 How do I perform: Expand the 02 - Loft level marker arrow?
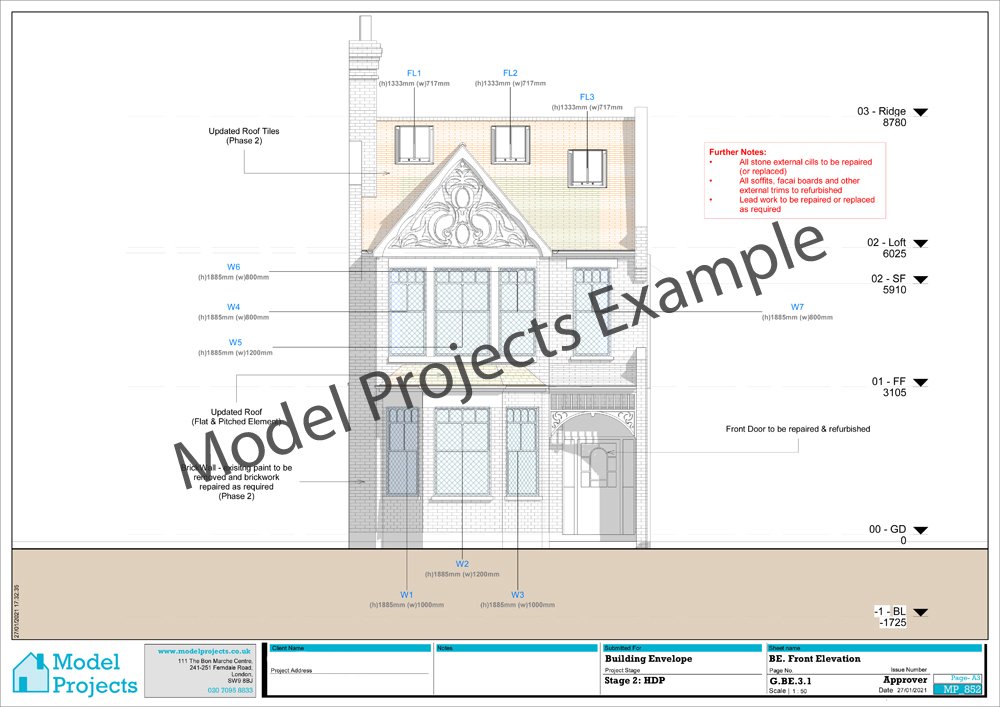[920, 242]
